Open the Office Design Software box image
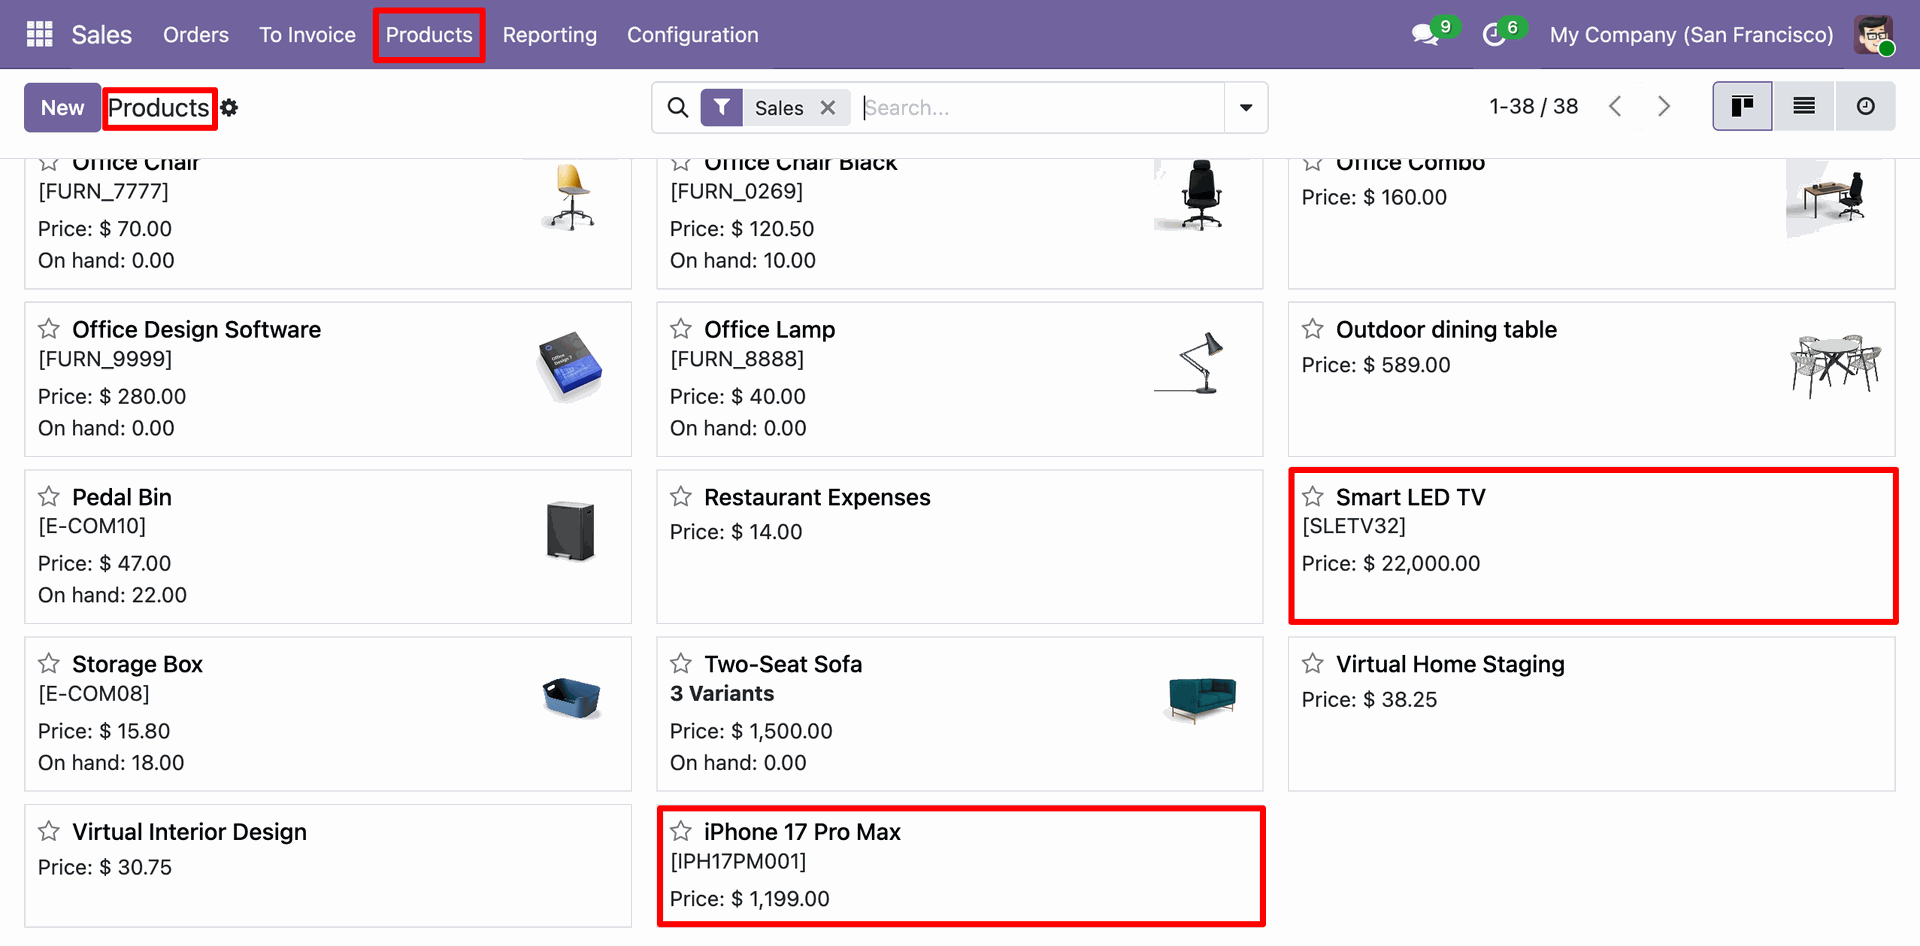The image size is (1920, 946). (570, 366)
